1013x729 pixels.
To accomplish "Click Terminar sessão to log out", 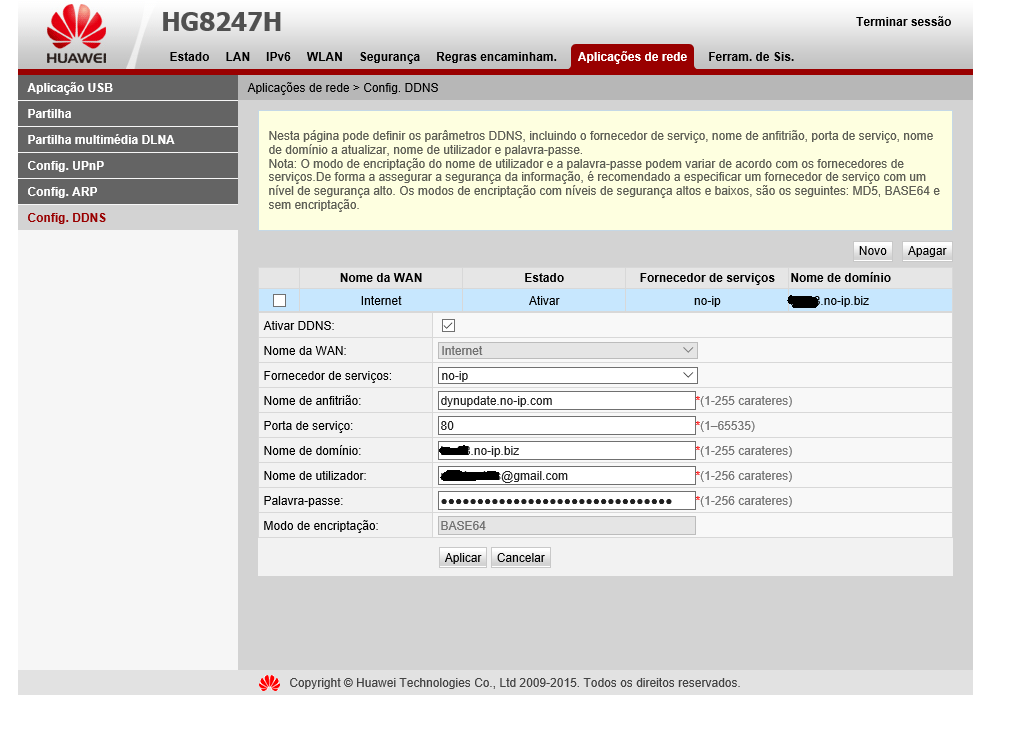I will pyautogui.click(x=903, y=22).
